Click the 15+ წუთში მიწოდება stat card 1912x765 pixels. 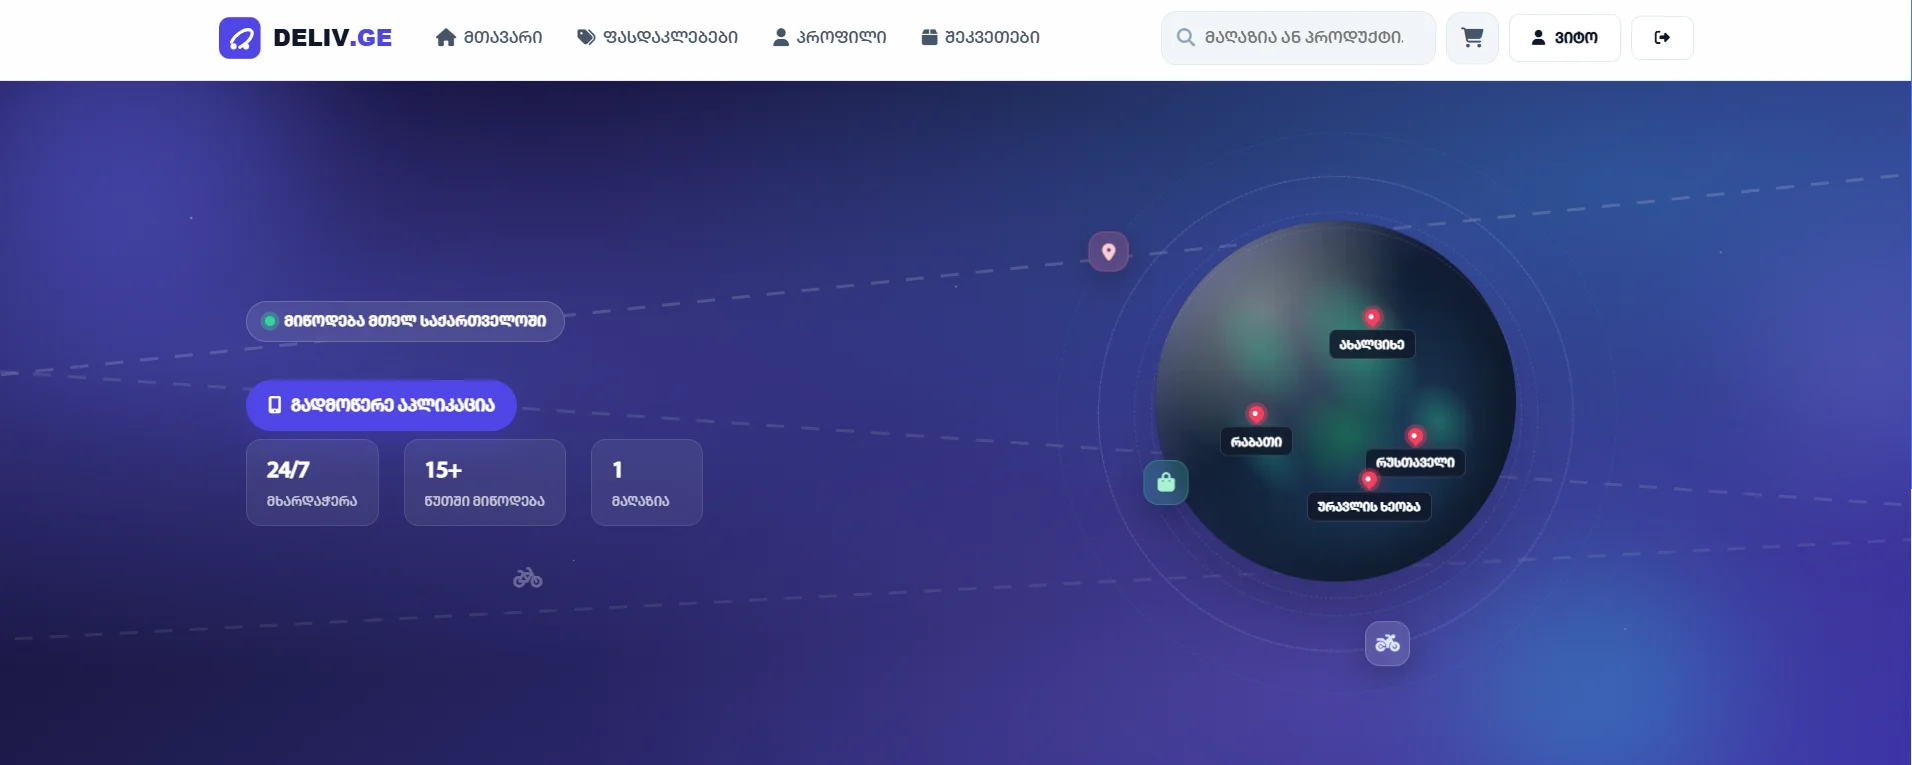click(485, 482)
